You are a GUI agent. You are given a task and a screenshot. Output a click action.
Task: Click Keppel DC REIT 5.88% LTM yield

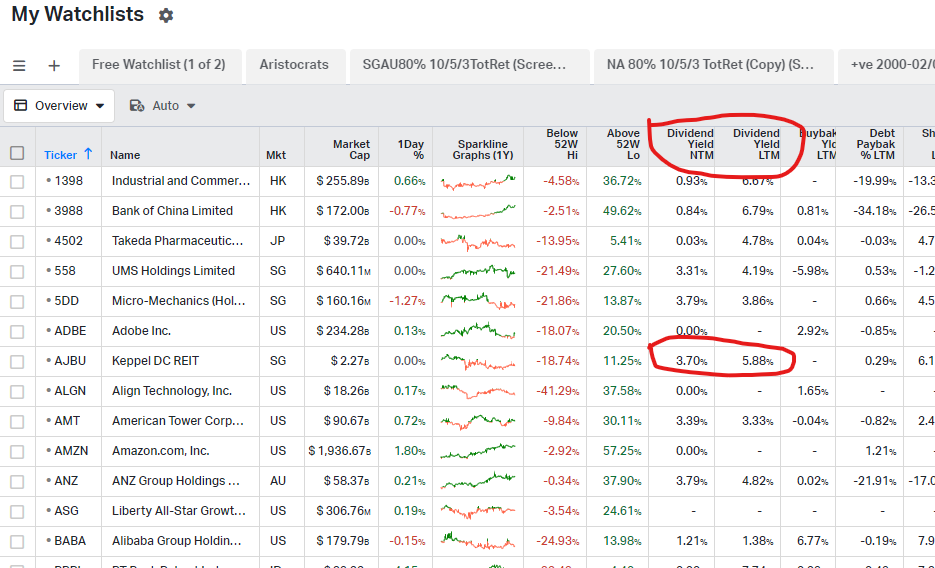tap(757, 361)
